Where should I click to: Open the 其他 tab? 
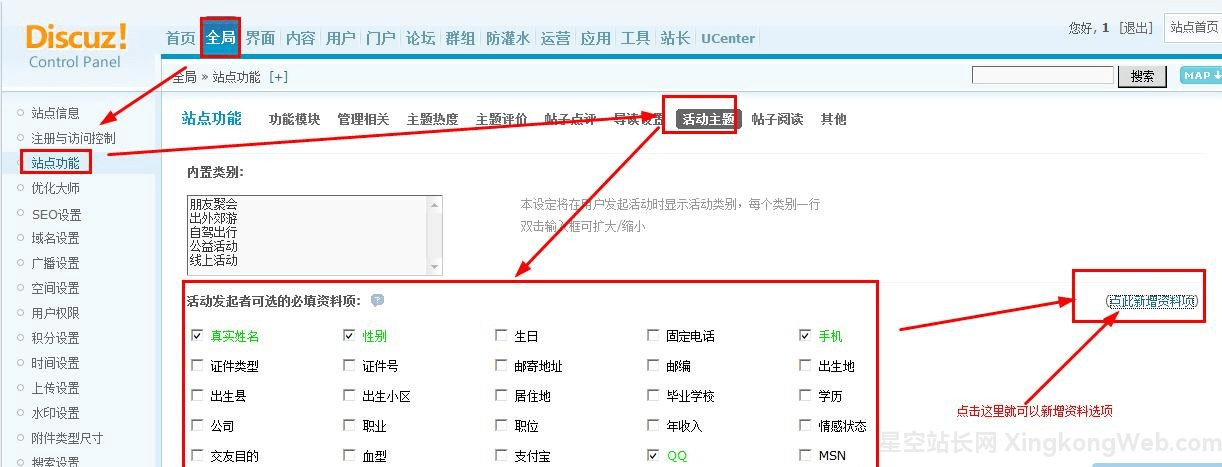pyautogui.click(x=833, y=119)
